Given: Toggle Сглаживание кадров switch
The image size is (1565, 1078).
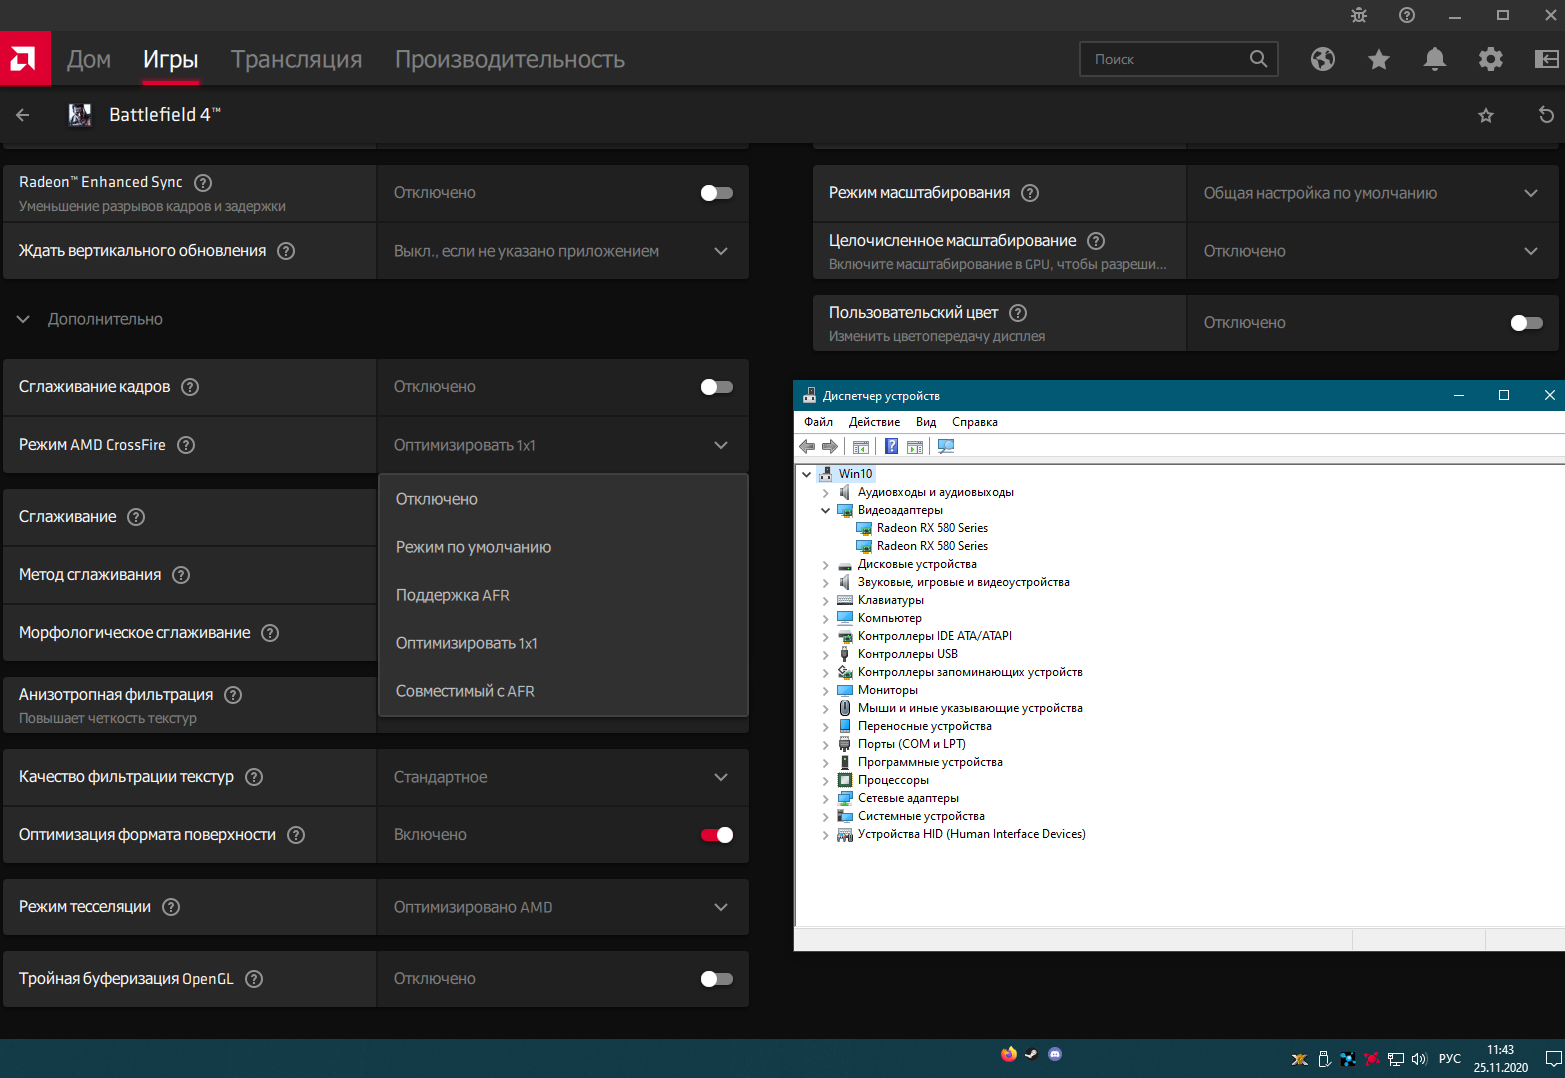Looking at the screenshot, I should click(717, 387).
